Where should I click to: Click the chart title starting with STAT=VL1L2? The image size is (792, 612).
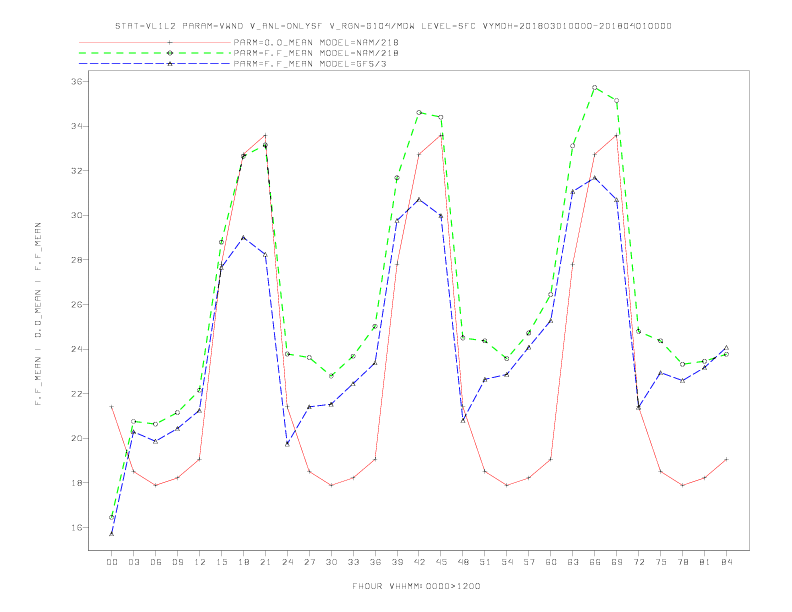point(393,26)
